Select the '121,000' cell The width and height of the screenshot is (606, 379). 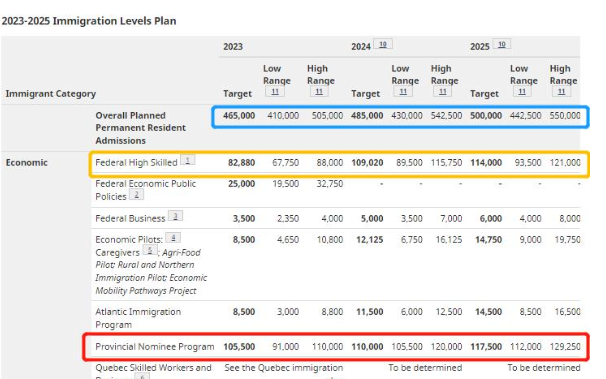(565, 163)
